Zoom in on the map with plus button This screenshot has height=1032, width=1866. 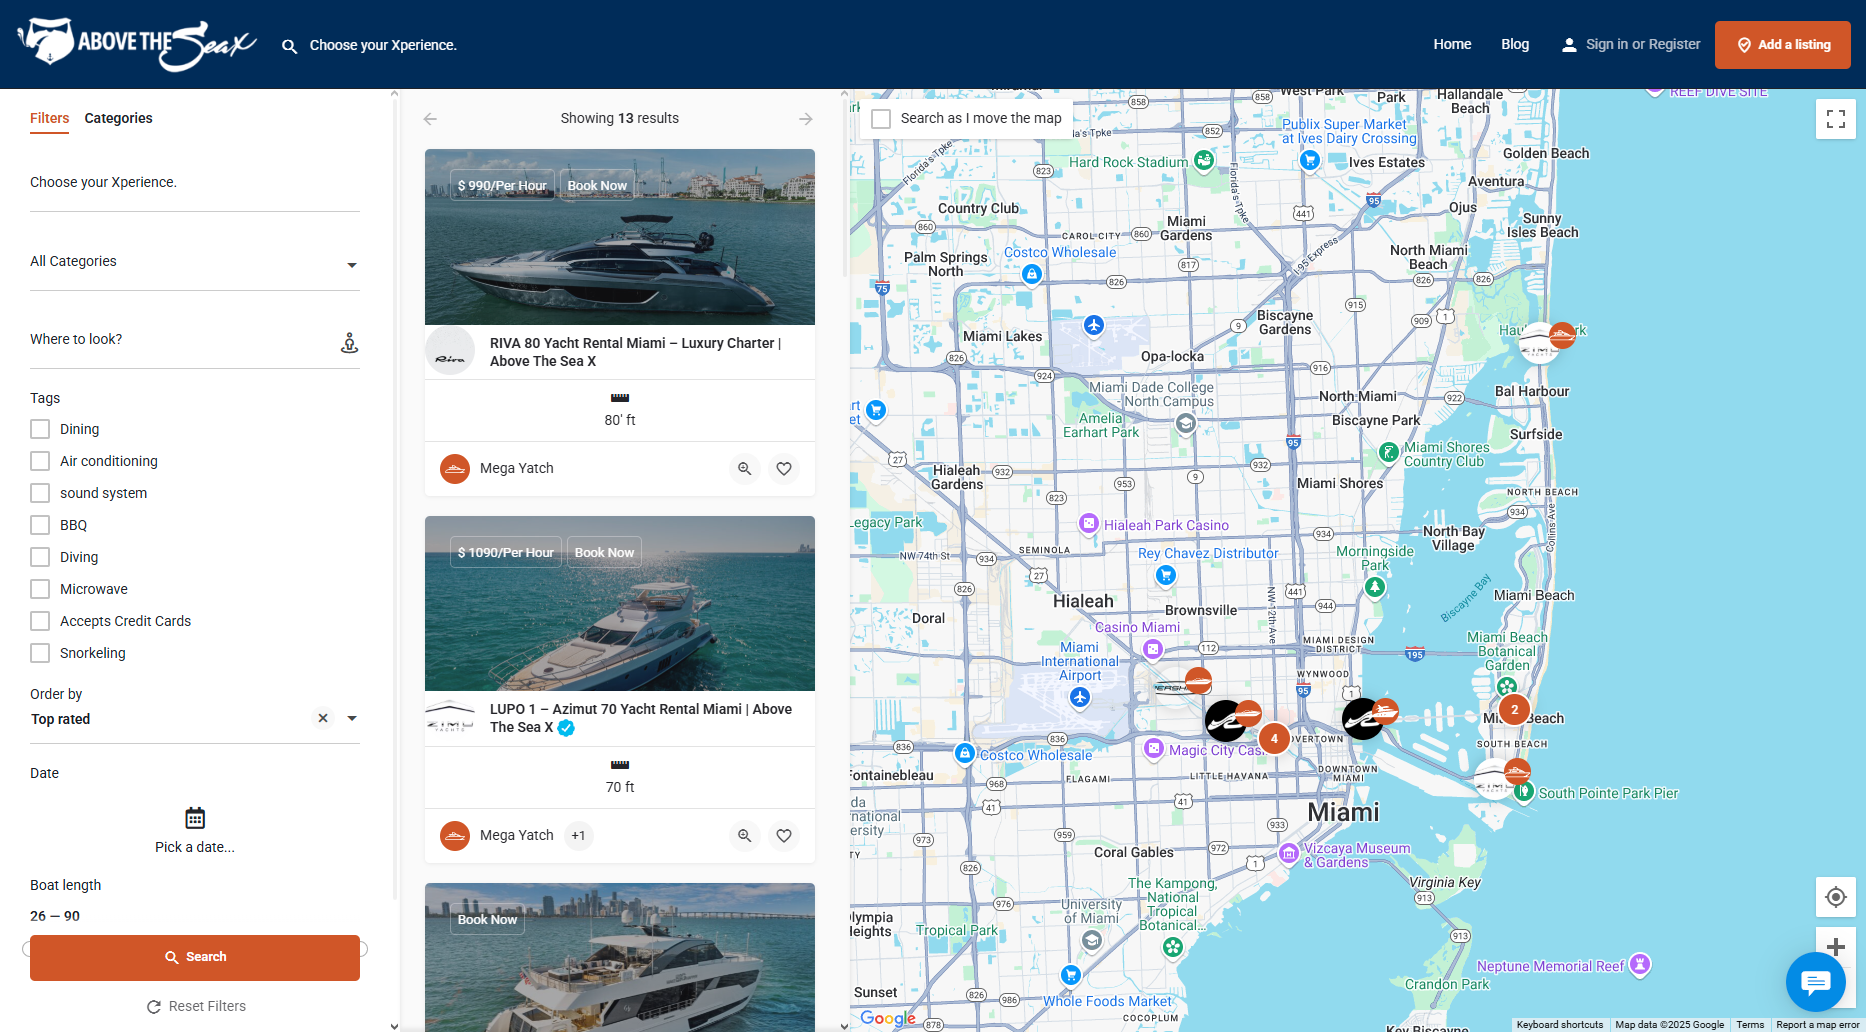tap(1836, 946)
